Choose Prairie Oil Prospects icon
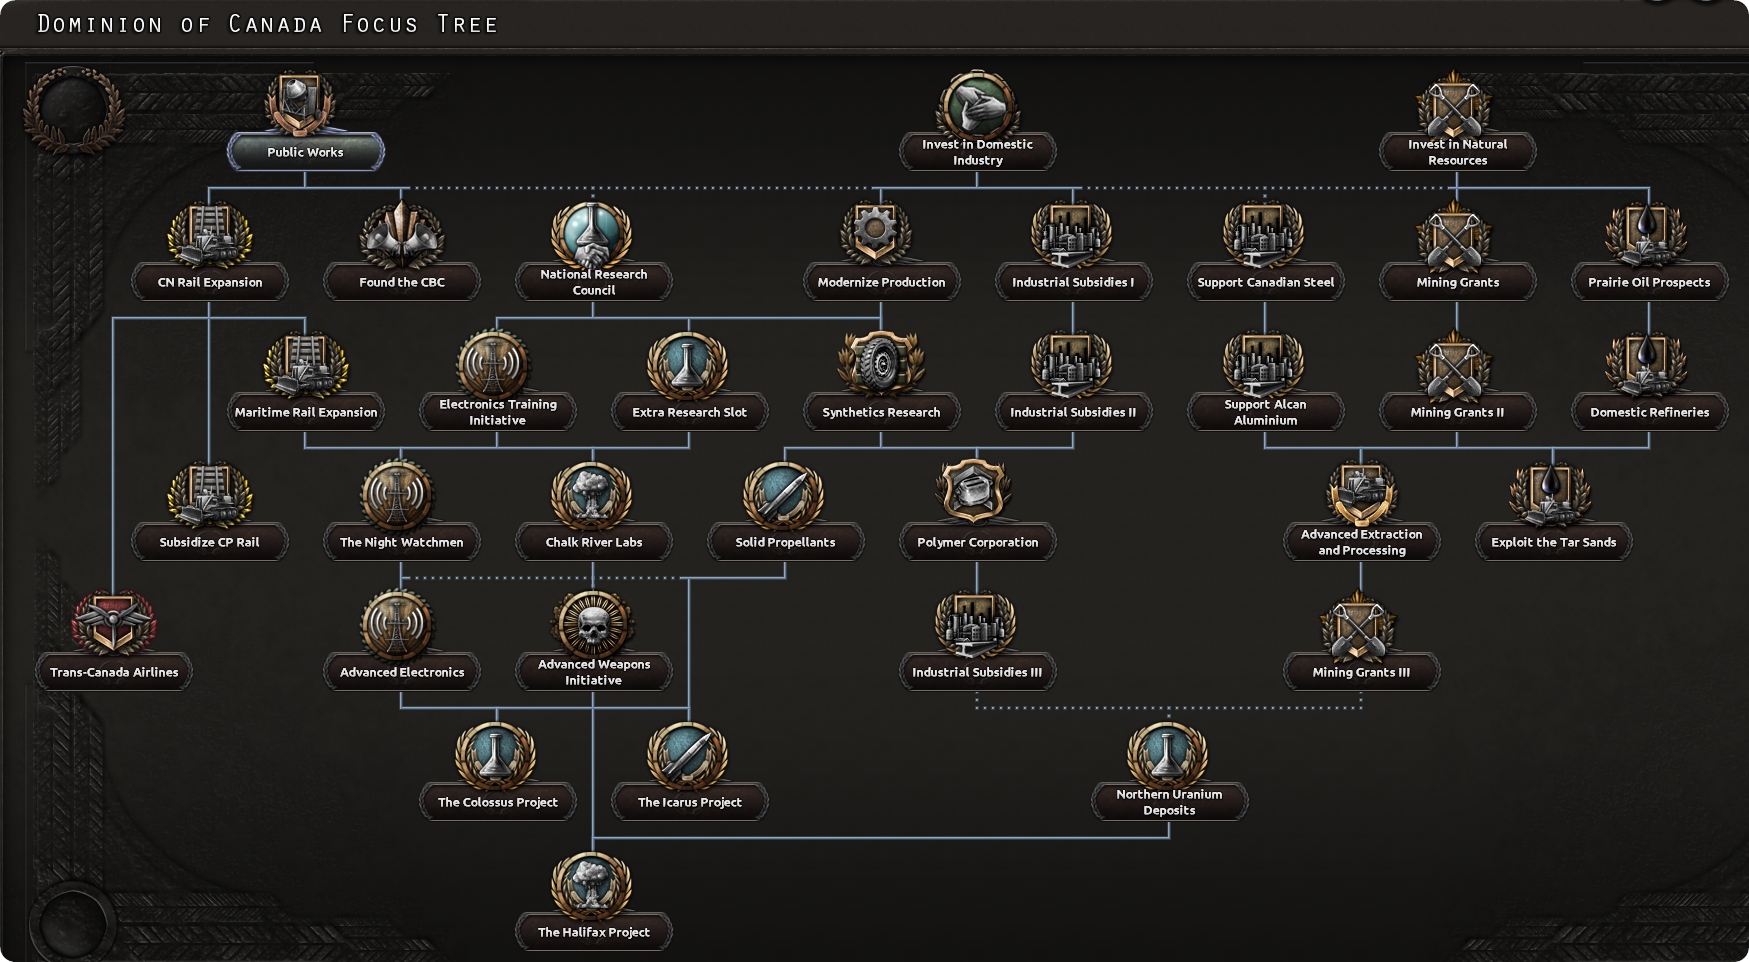Image resolution: width=1749 pixels, height=962 pixels. click(1646, 236)
